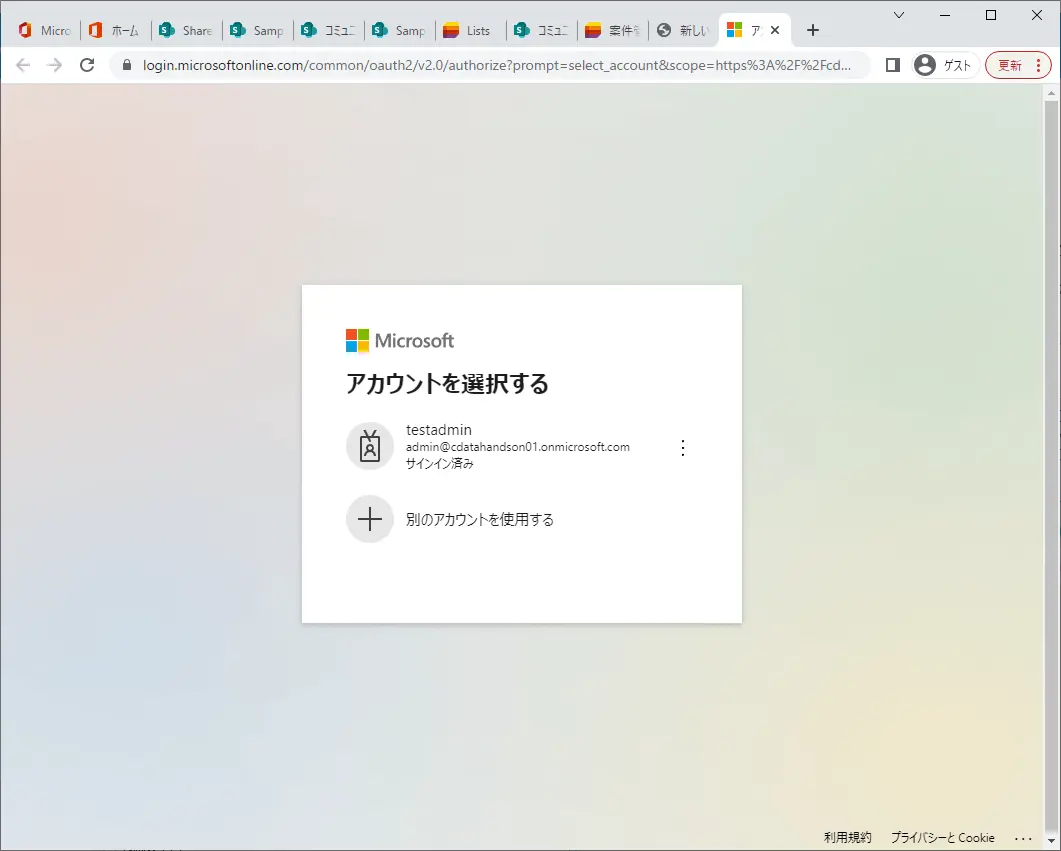This screenshot has height=851, width=1061.
Task: Click the testadmin account badge icon
Action: (x=369, y=446)
